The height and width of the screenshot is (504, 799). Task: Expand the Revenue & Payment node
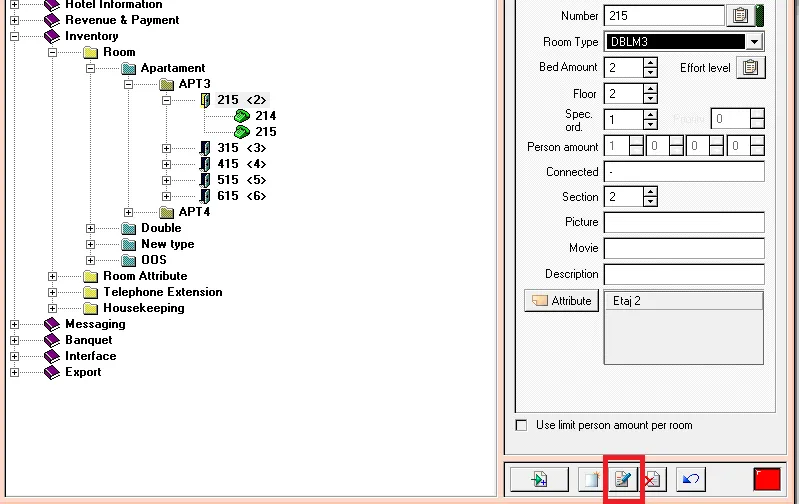point(14,20)
